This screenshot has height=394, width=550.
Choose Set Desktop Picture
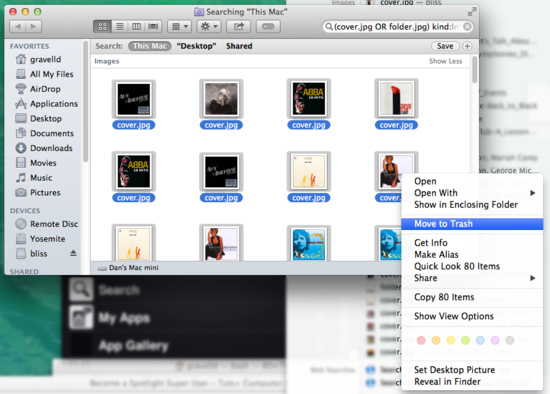472,370
